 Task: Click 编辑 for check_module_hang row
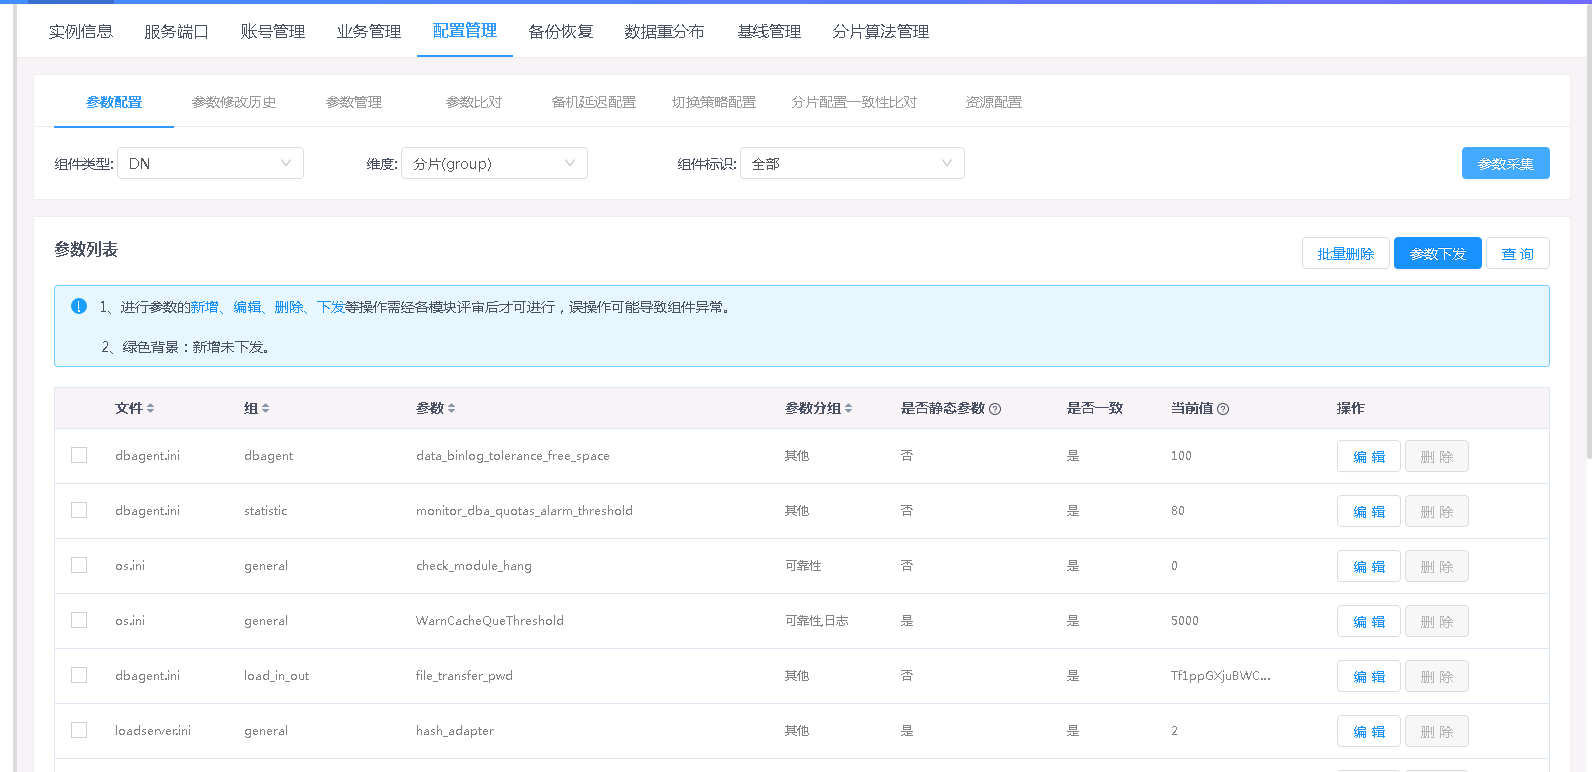(x=1369, y=566)
